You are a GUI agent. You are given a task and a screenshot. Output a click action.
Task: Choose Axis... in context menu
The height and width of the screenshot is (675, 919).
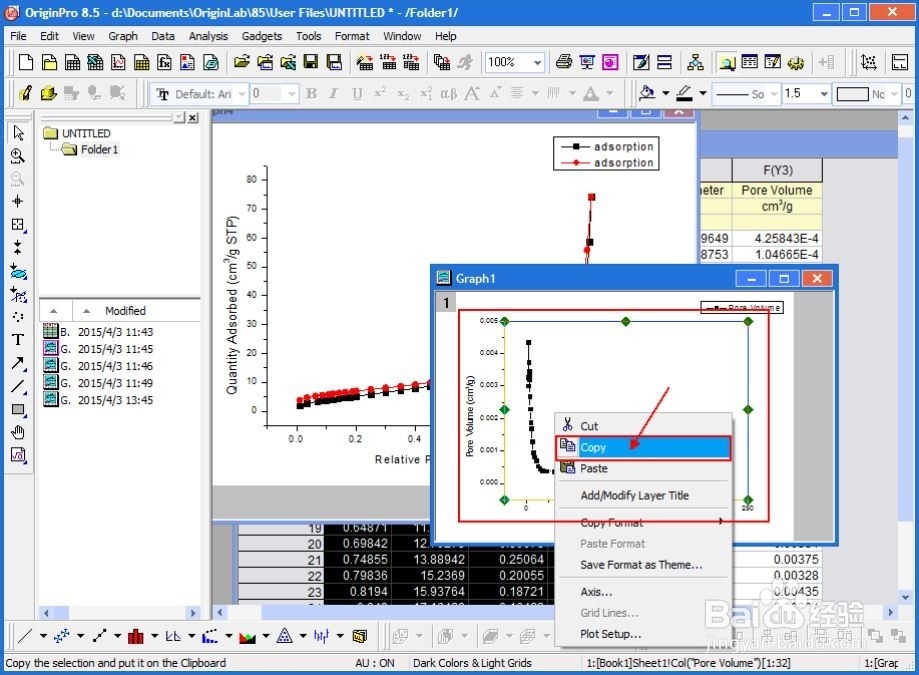click(643, 592)
